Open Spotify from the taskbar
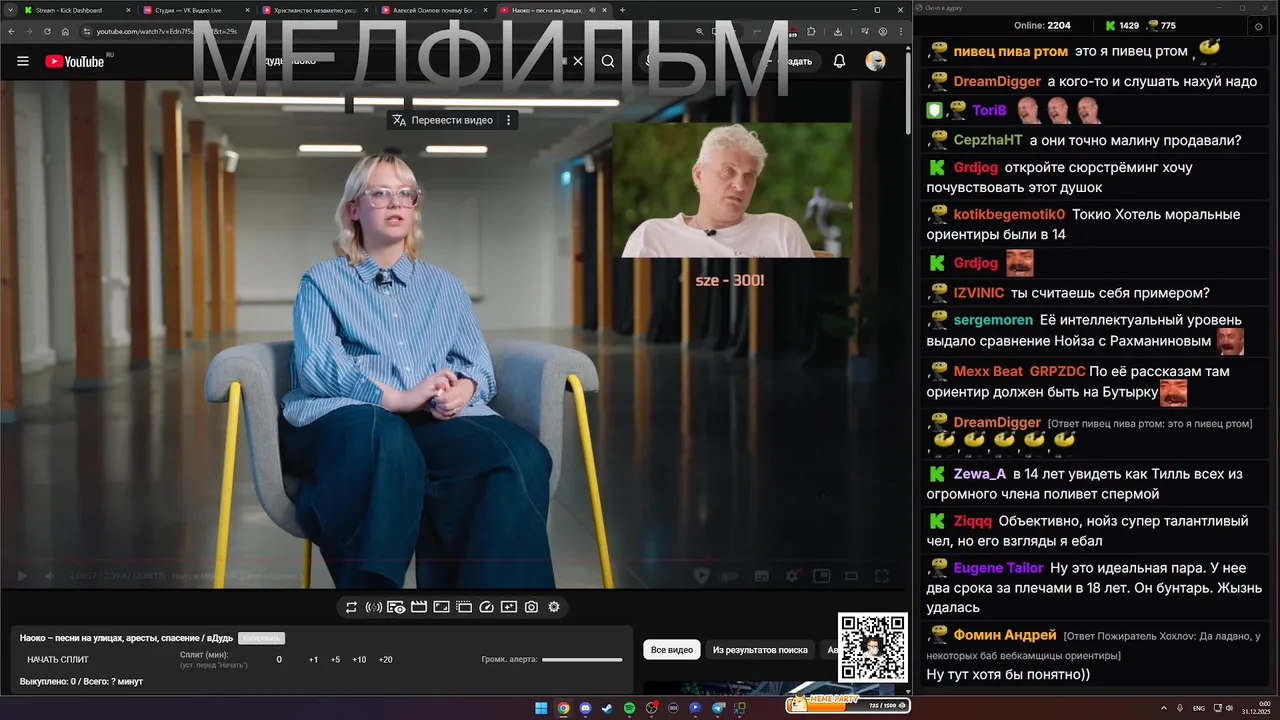 [x=629, y=708]
